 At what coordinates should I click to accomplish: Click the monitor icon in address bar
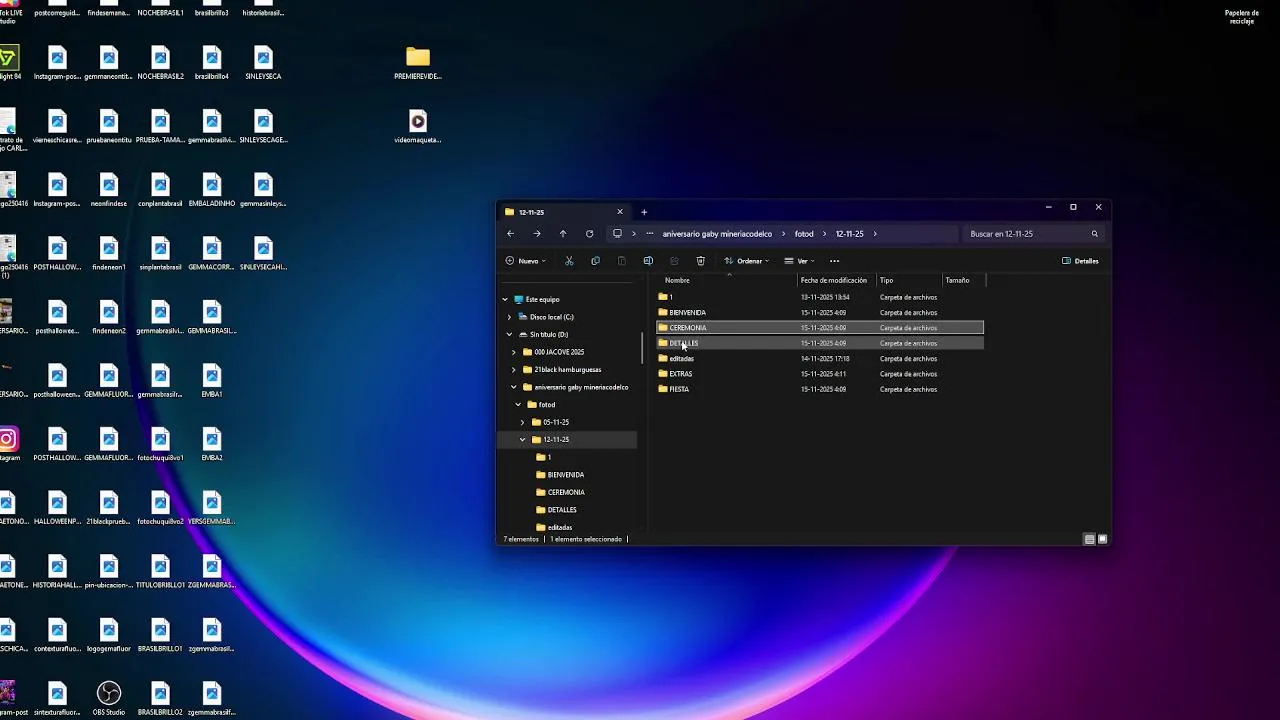coord(617,234)
